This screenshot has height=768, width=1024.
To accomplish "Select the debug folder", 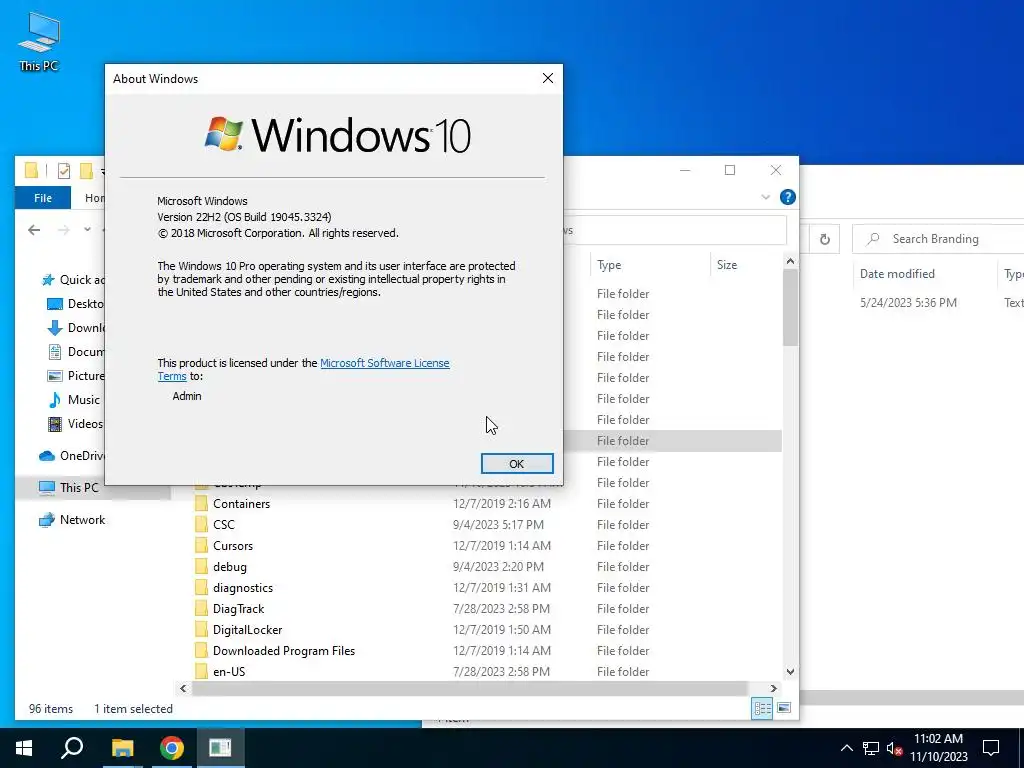I will pyautogui.click(x=229, y=566).
